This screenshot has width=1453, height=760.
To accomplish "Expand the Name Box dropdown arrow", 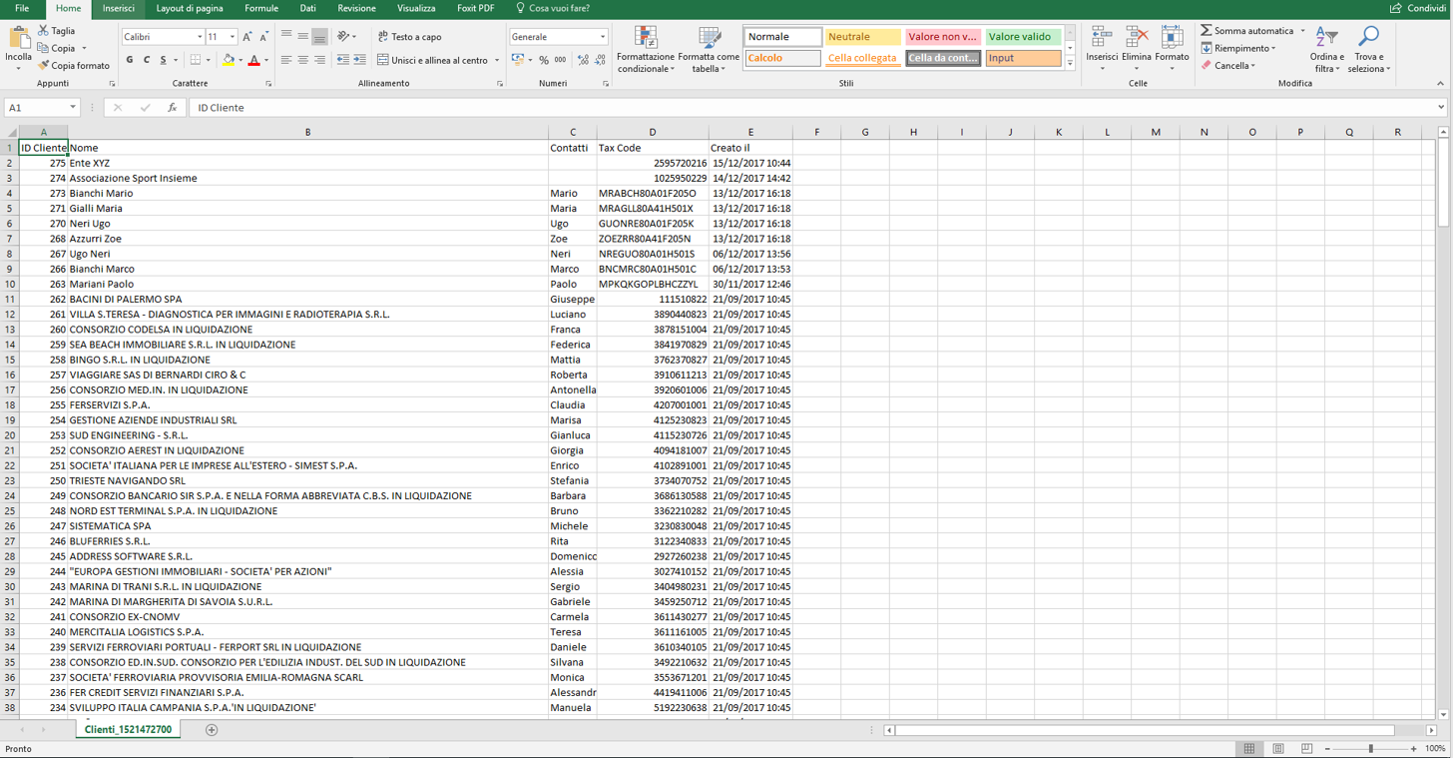I will coord(73,108).
